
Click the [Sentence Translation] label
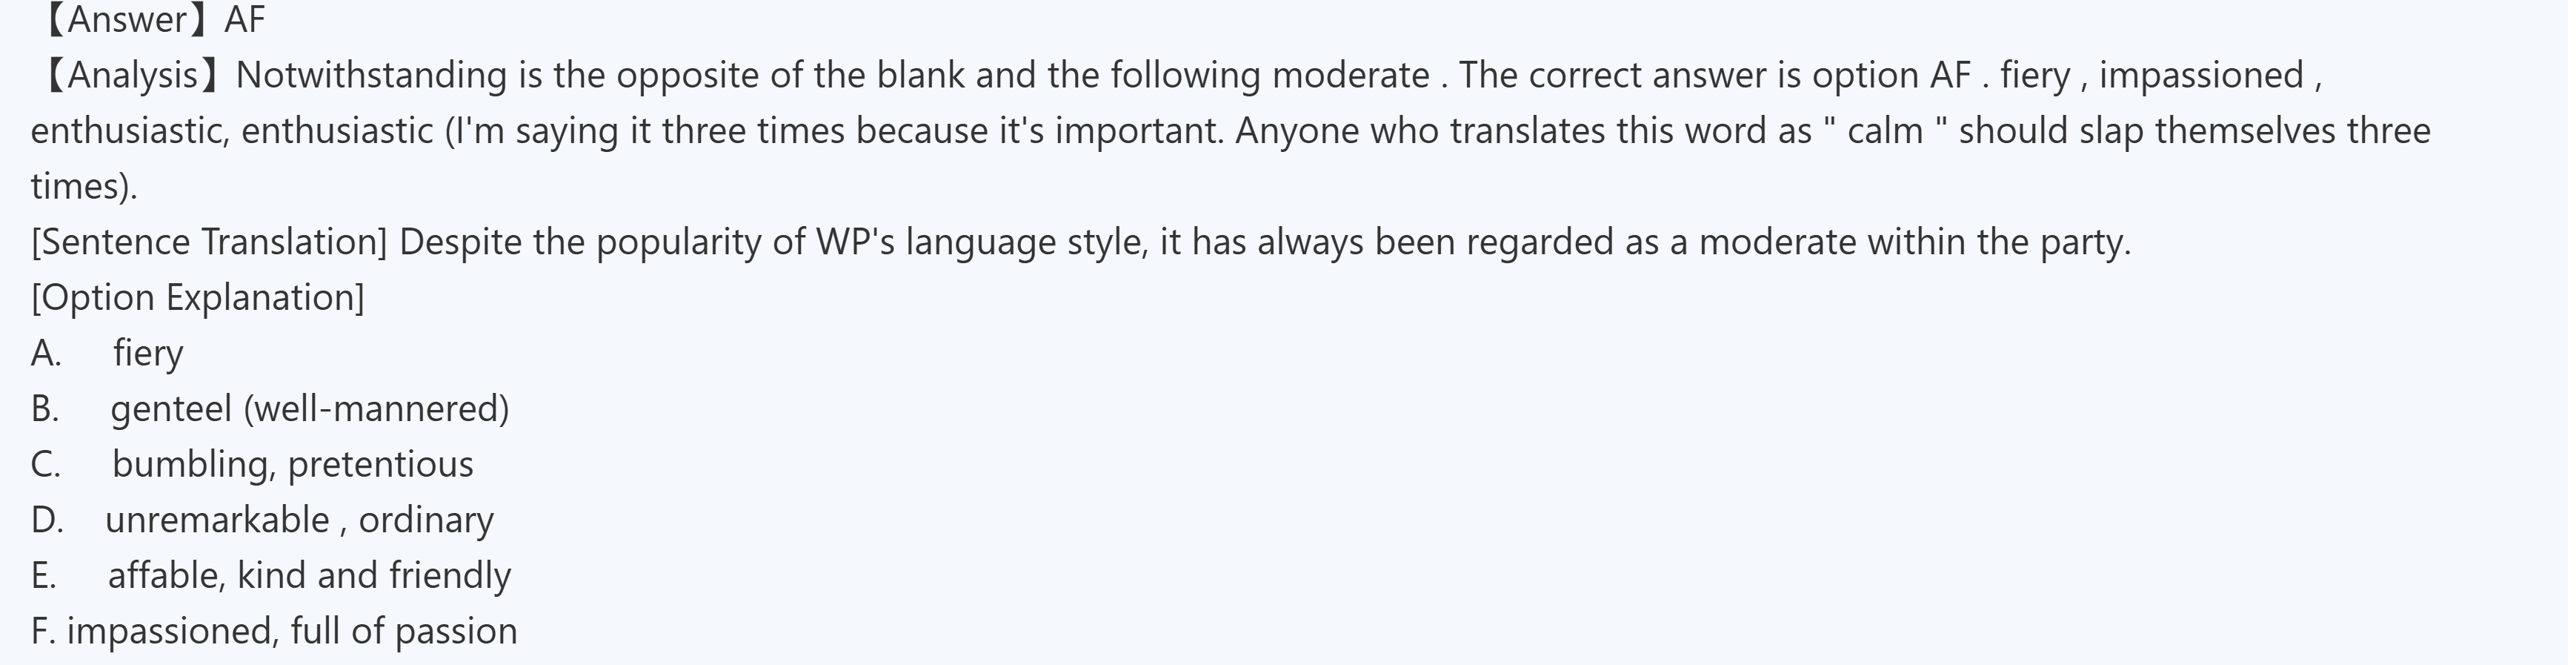[x=209, y=242]
